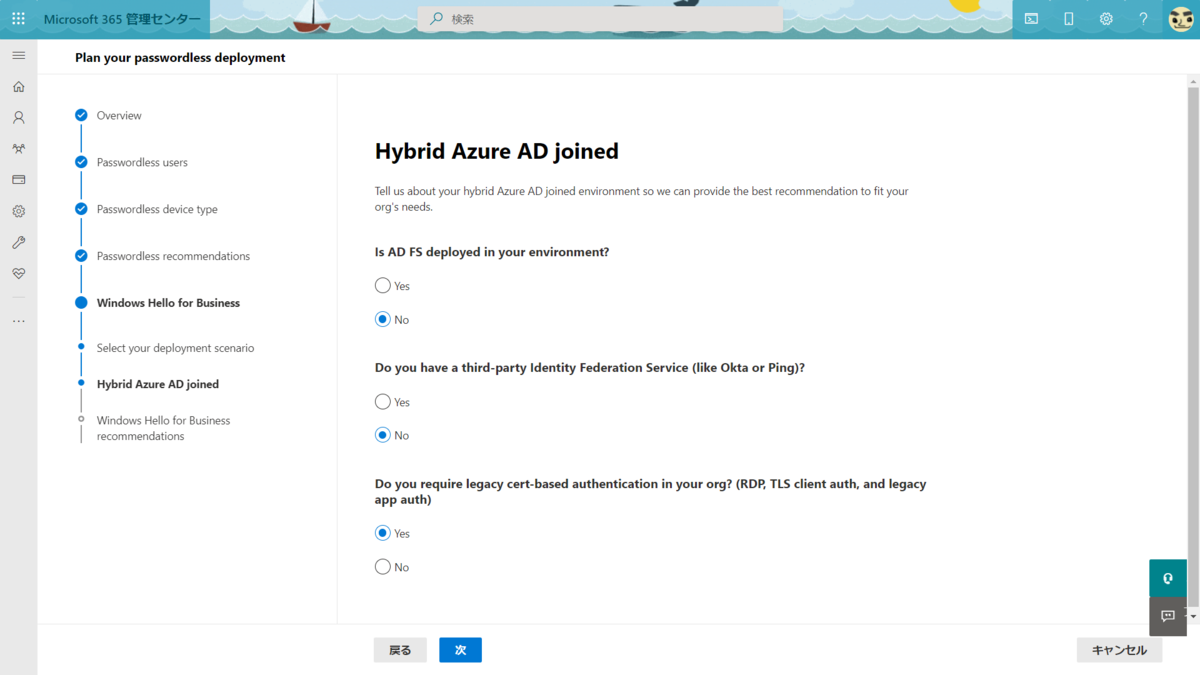Open Setup wrench icon in sidebar

click(x=18, y=243)
